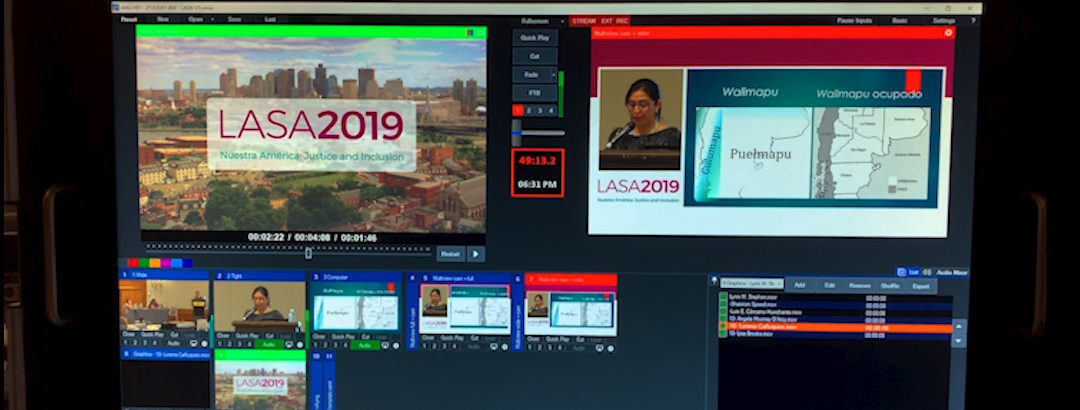Image resolution: width=1080 pixels, height=410 pixels.
Task: Click Close on input 3 Computer
Action: (319, 337)
